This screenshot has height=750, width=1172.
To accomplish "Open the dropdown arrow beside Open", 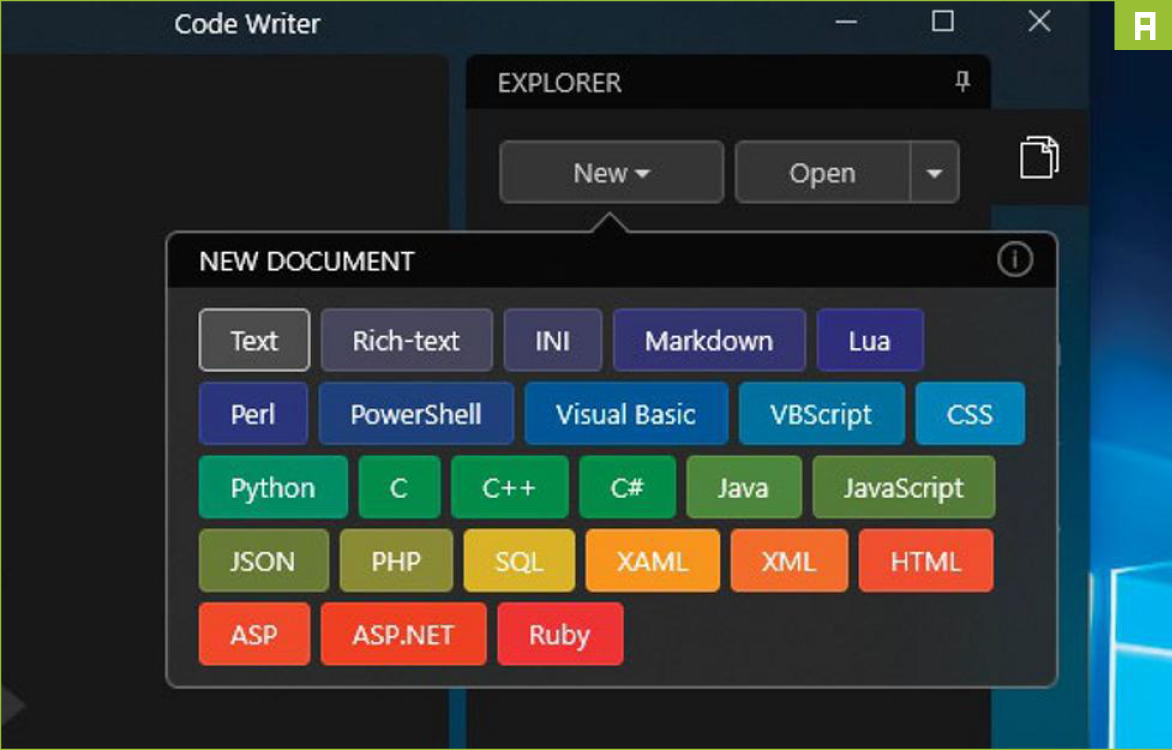I will 934,172.
